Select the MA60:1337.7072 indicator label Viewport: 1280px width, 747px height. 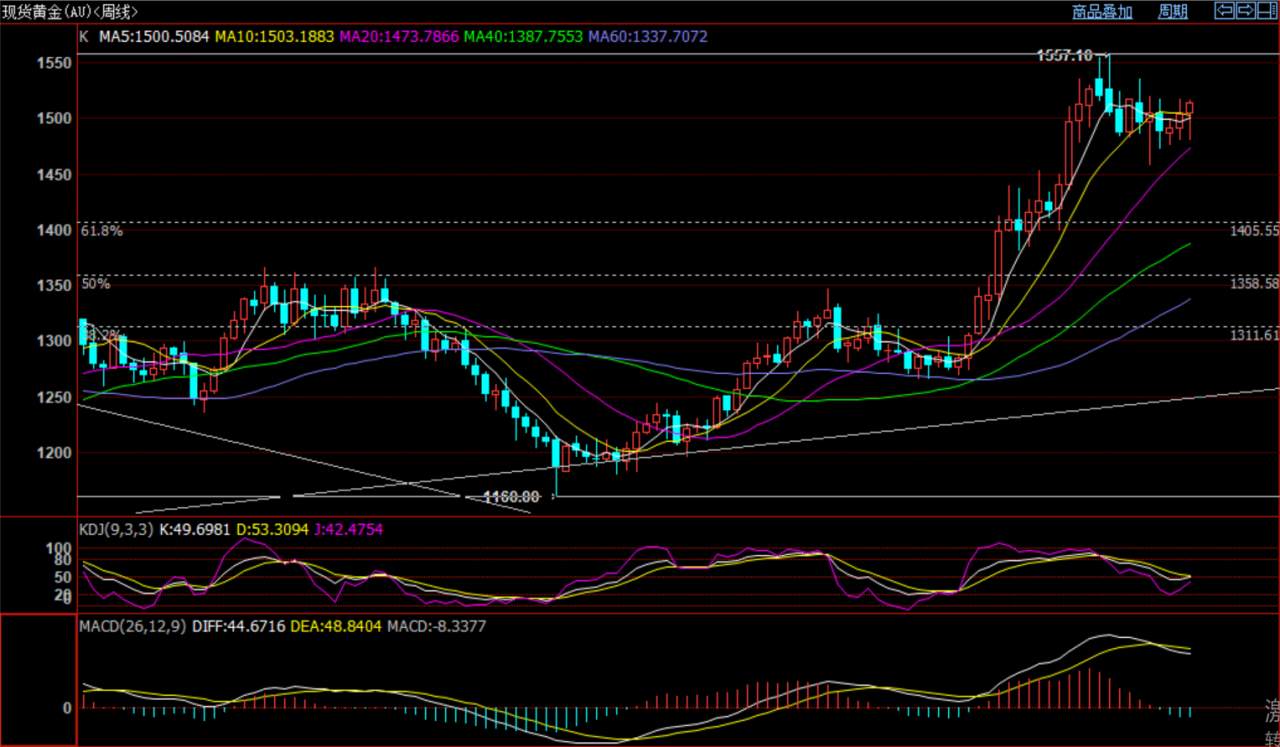coord(648,36)
